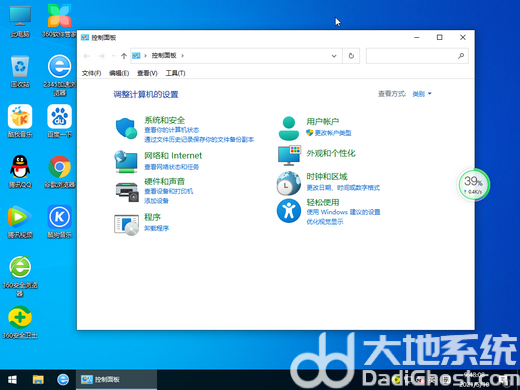520x390 pixels.
Task: Select the Google Chrome desktop icon
Action: tap(59, 171)
